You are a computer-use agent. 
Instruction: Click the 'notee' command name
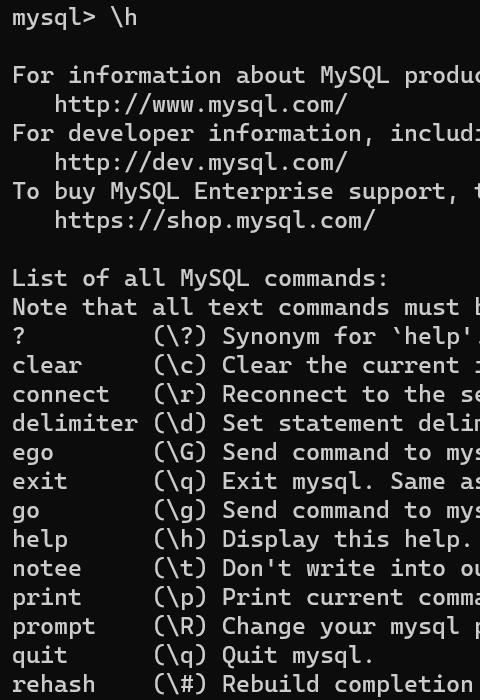(x=47, y=569)
